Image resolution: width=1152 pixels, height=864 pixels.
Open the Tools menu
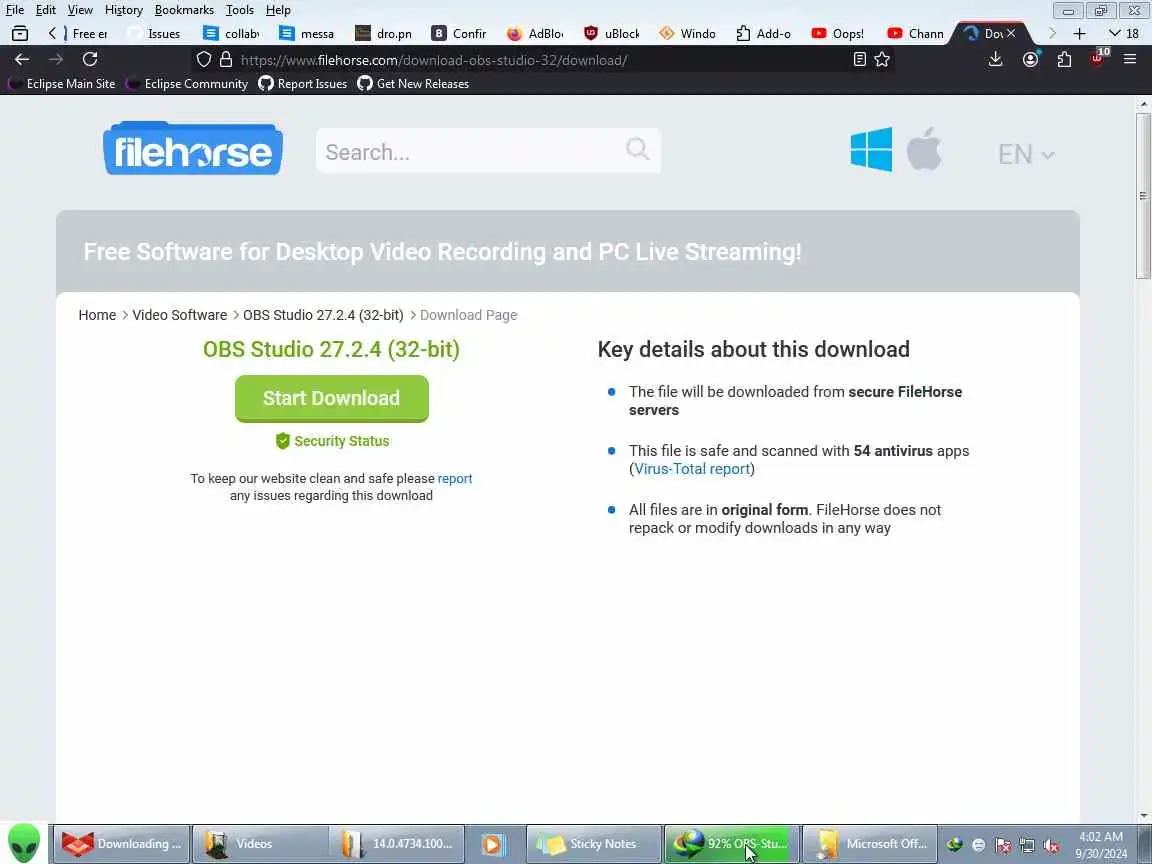click(x=240, y=10)
